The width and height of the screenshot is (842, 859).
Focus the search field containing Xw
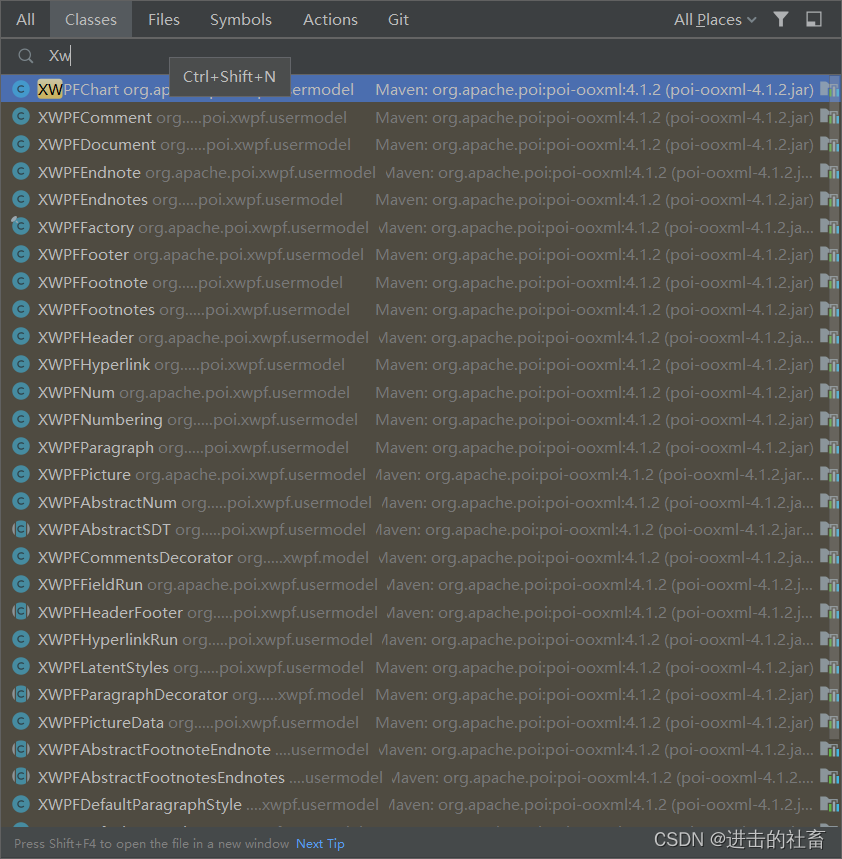(421, 56)
